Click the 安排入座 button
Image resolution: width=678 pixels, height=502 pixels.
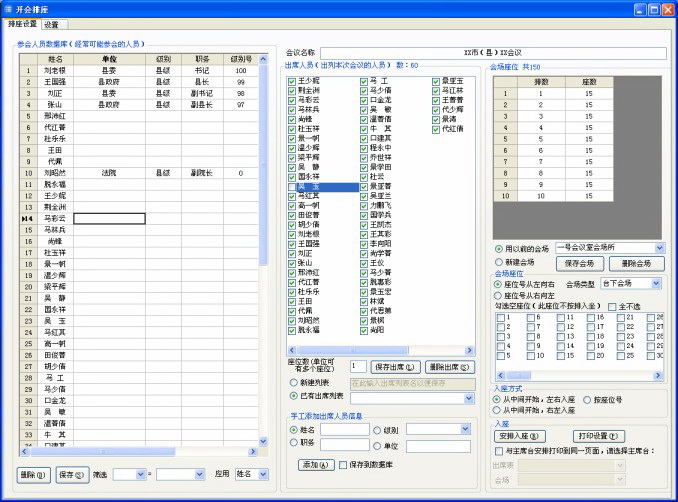[x=518, y=436]
